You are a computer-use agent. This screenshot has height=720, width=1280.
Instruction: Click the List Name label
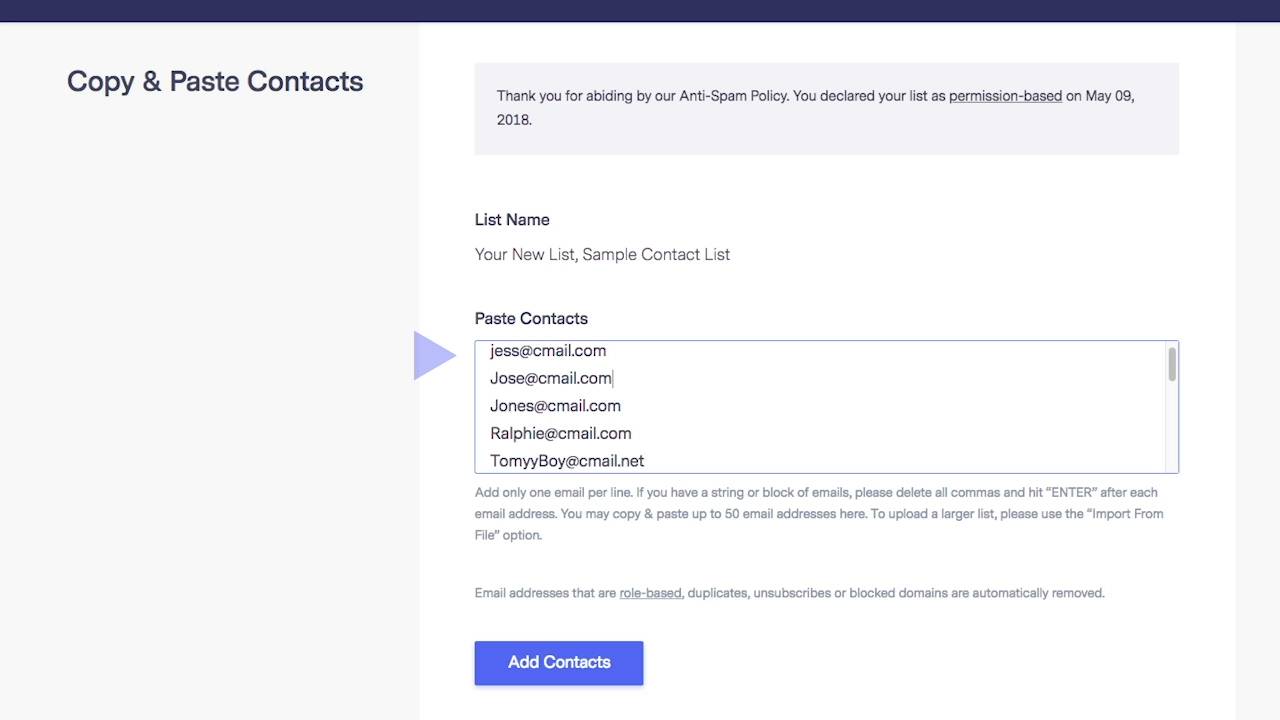[x=512, y=220]
